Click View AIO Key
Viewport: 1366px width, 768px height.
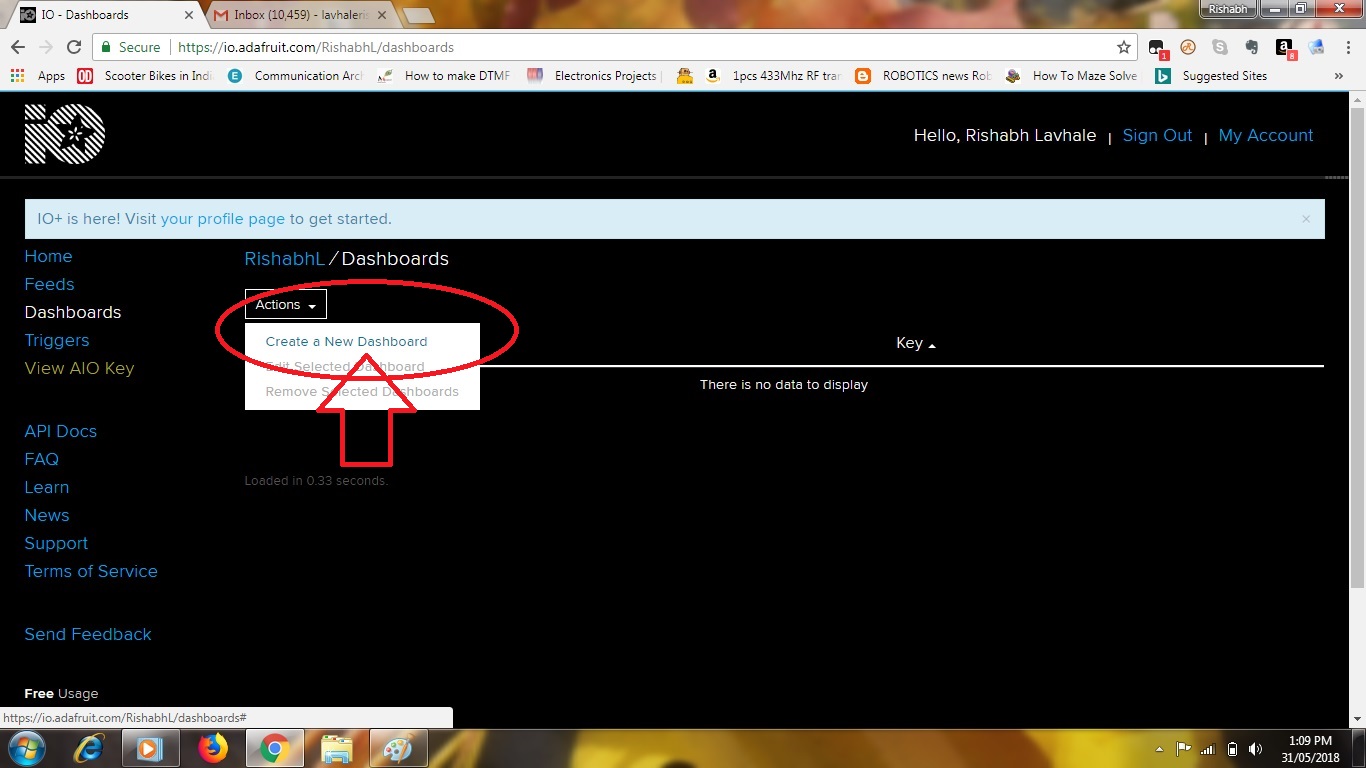point(79,368)
